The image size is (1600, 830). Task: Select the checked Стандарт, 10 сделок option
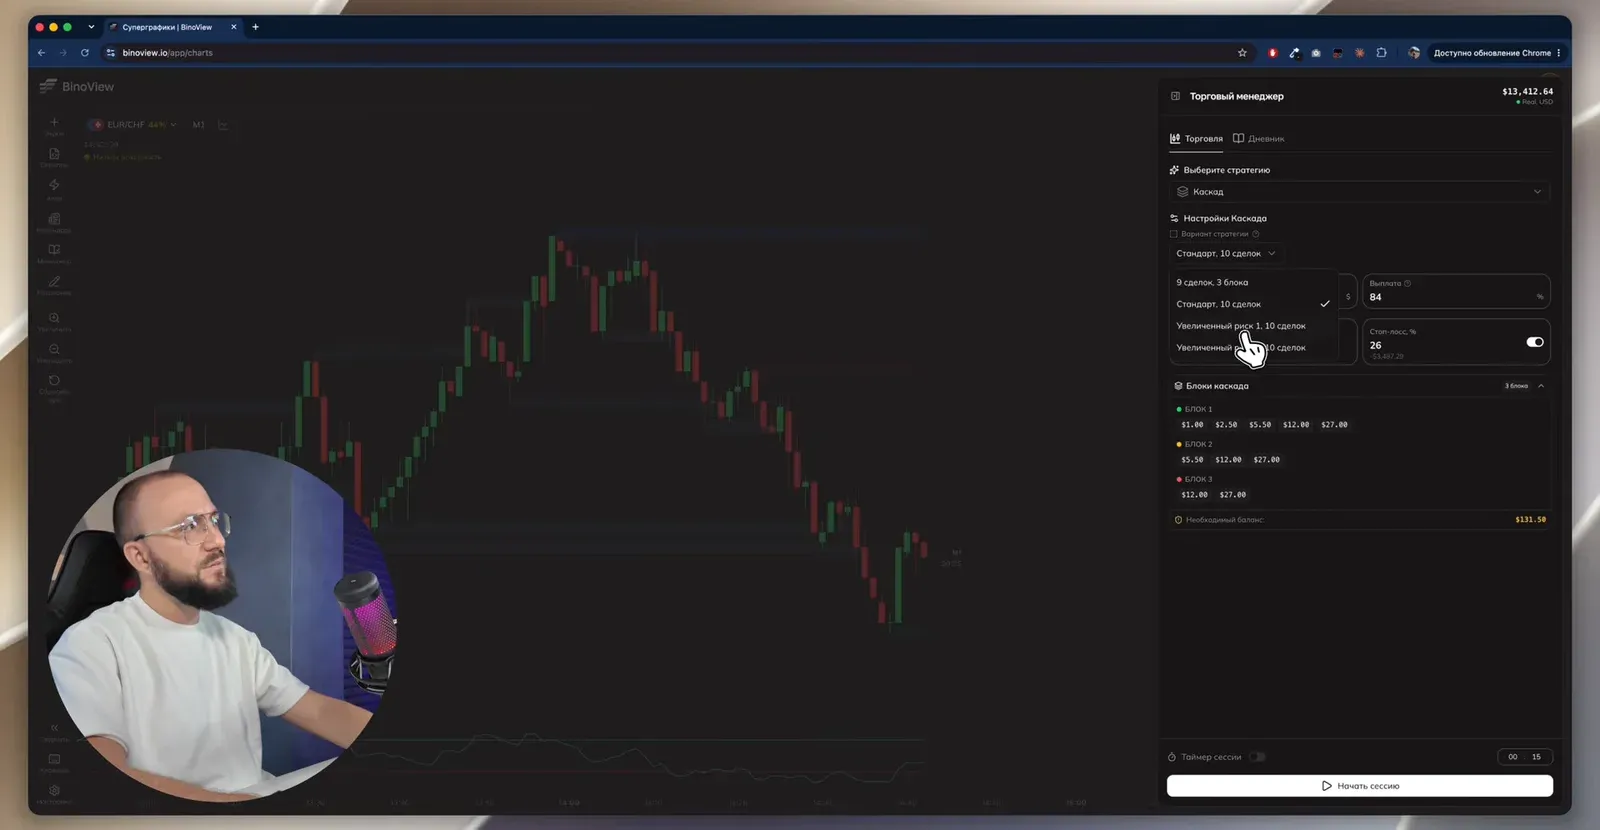[x=1254, y=304]
